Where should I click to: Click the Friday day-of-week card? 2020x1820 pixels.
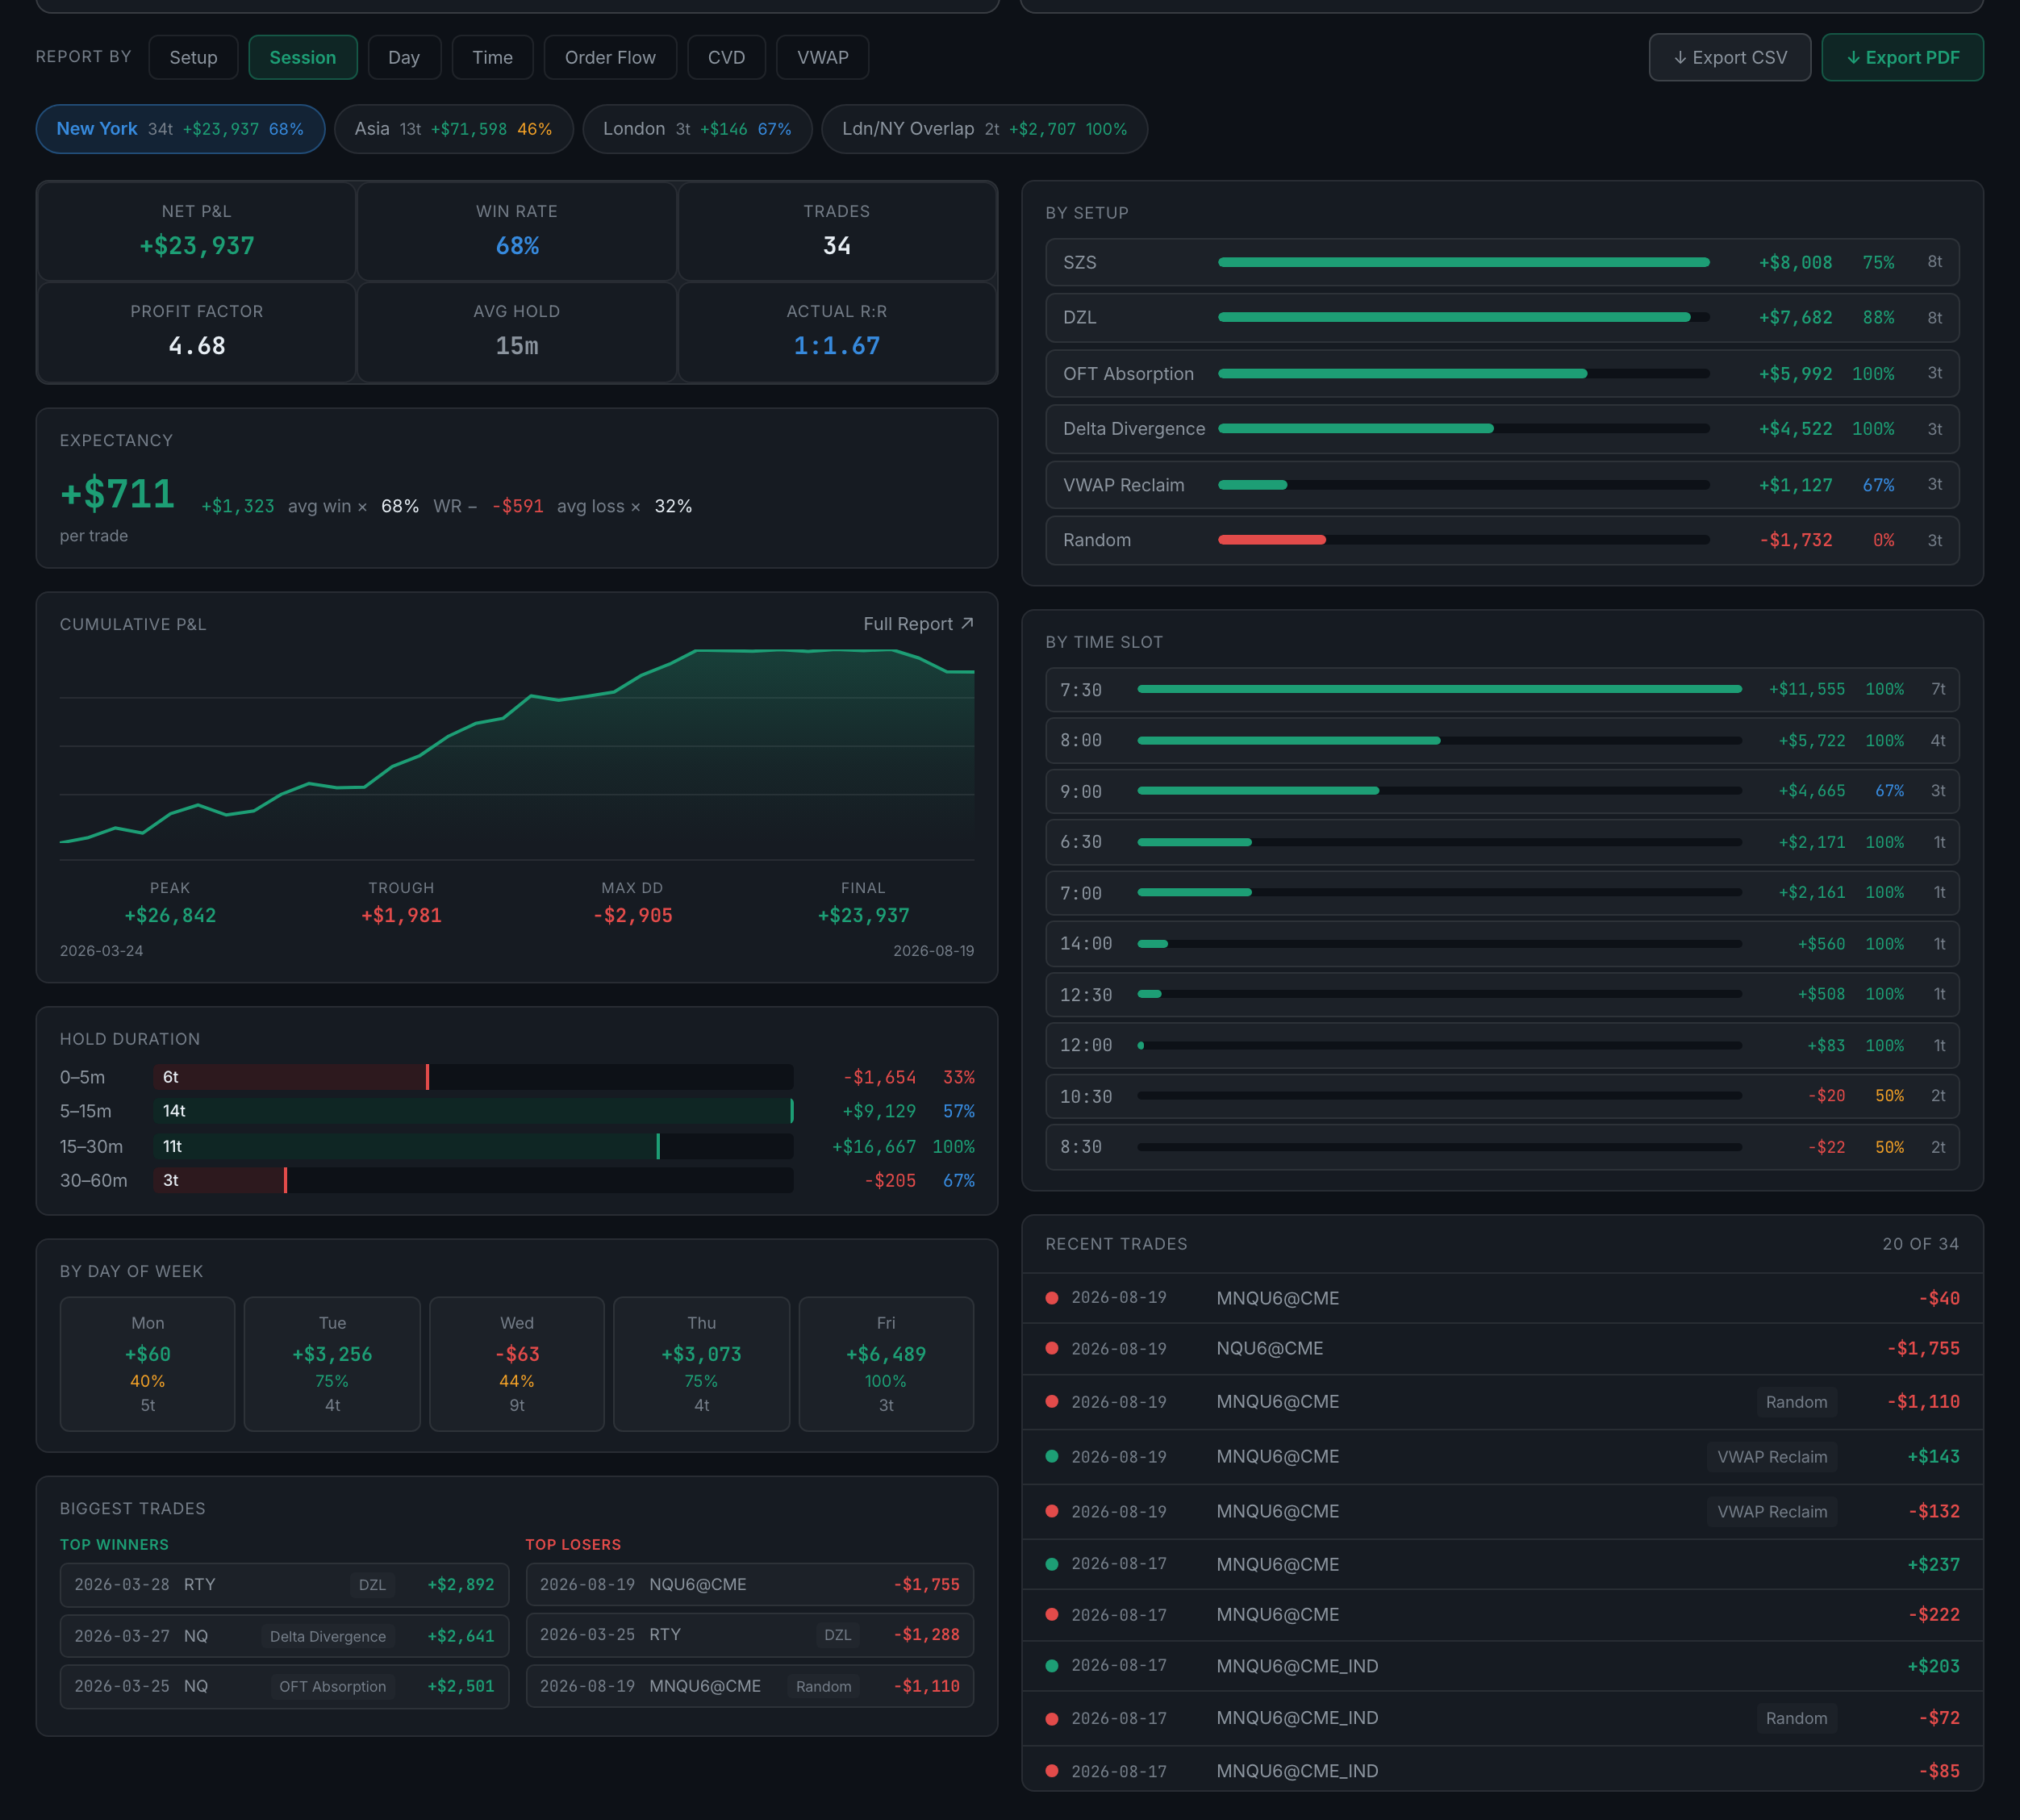click(886, 1364)
